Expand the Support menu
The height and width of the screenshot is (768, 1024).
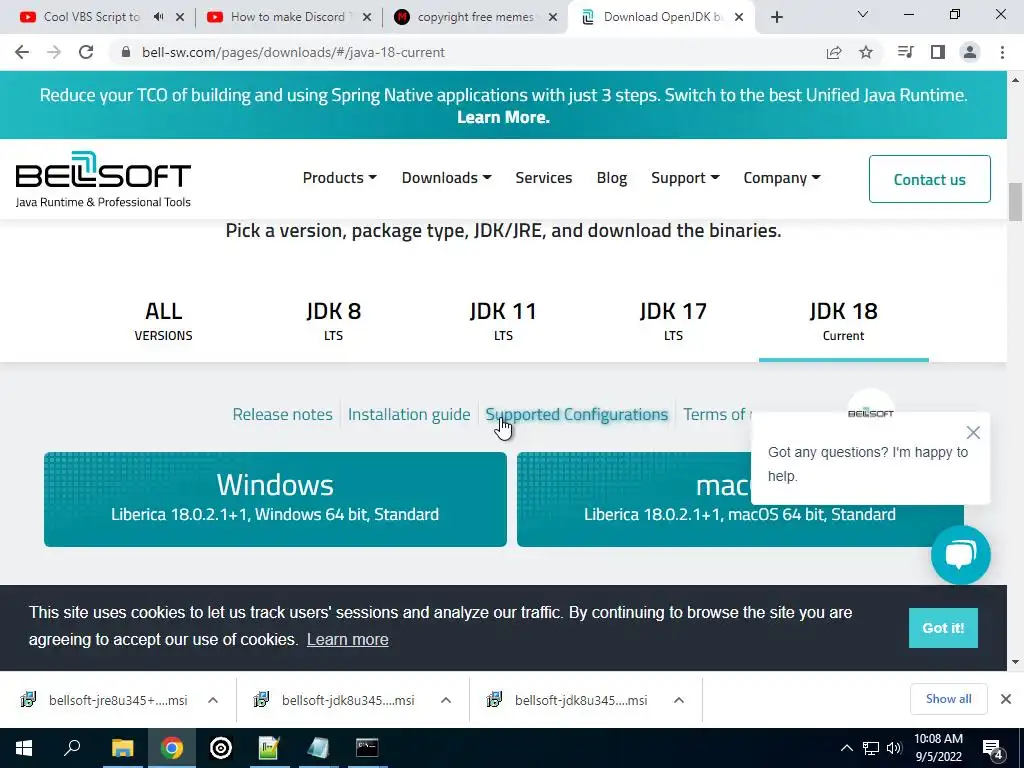point(685,178)
